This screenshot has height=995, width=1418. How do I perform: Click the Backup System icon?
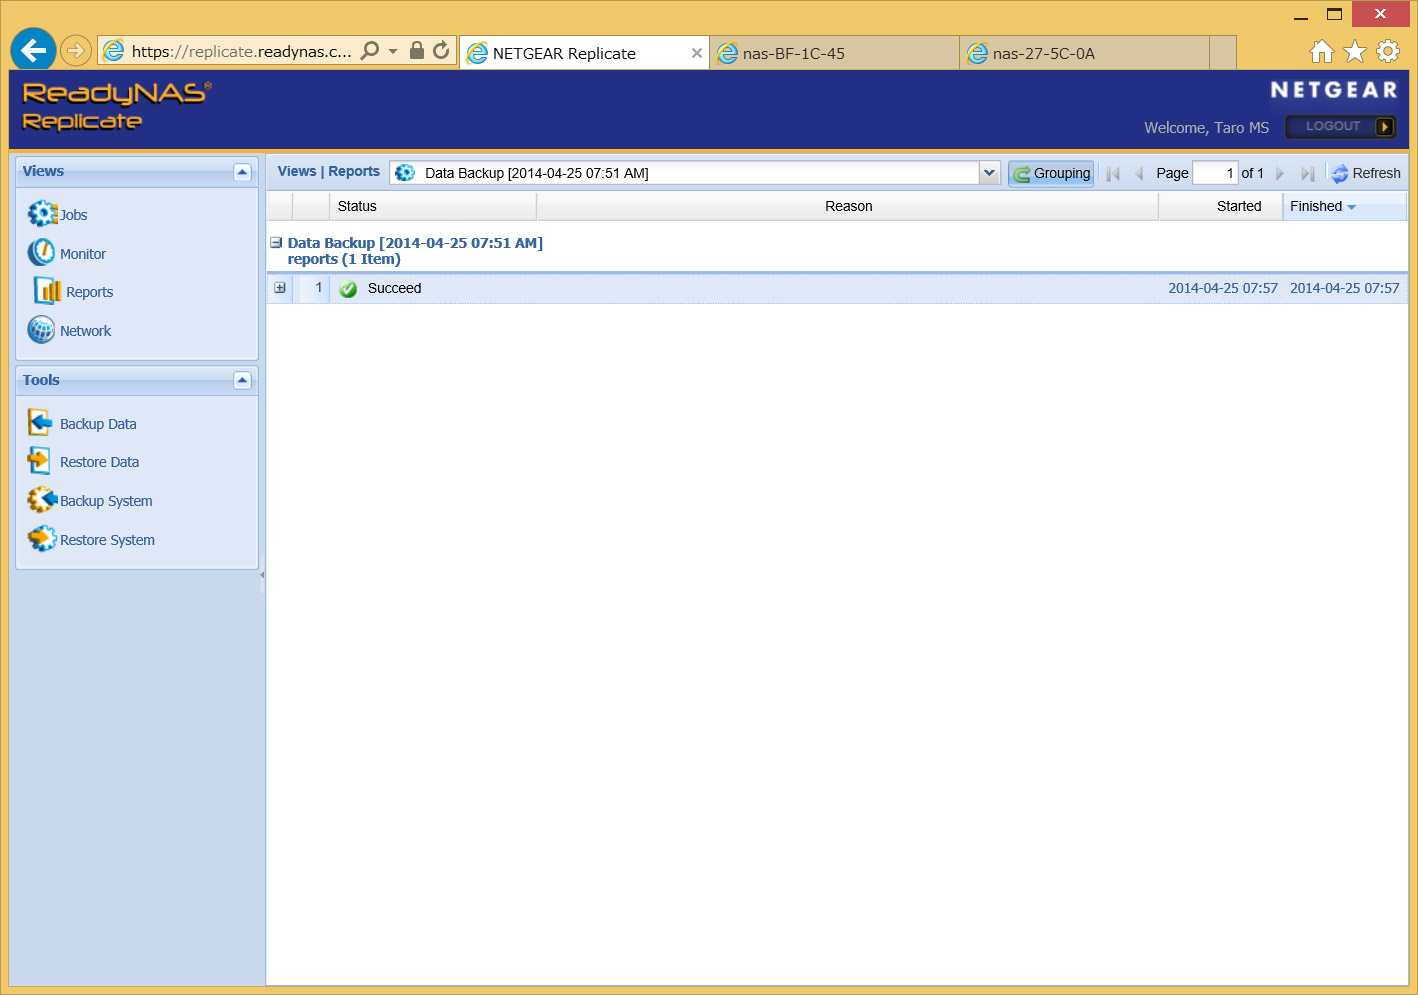tap(41, 500)
